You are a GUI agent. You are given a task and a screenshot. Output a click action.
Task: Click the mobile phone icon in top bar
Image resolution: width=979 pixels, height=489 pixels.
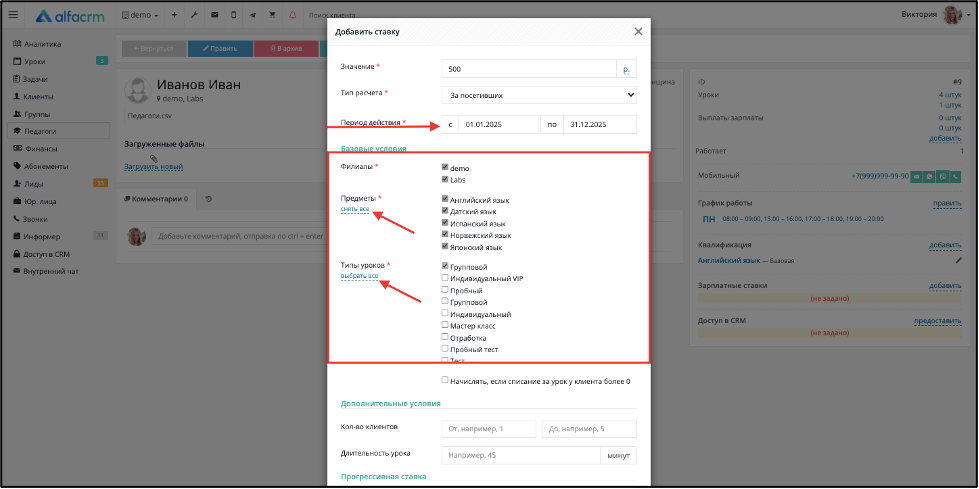234,14
